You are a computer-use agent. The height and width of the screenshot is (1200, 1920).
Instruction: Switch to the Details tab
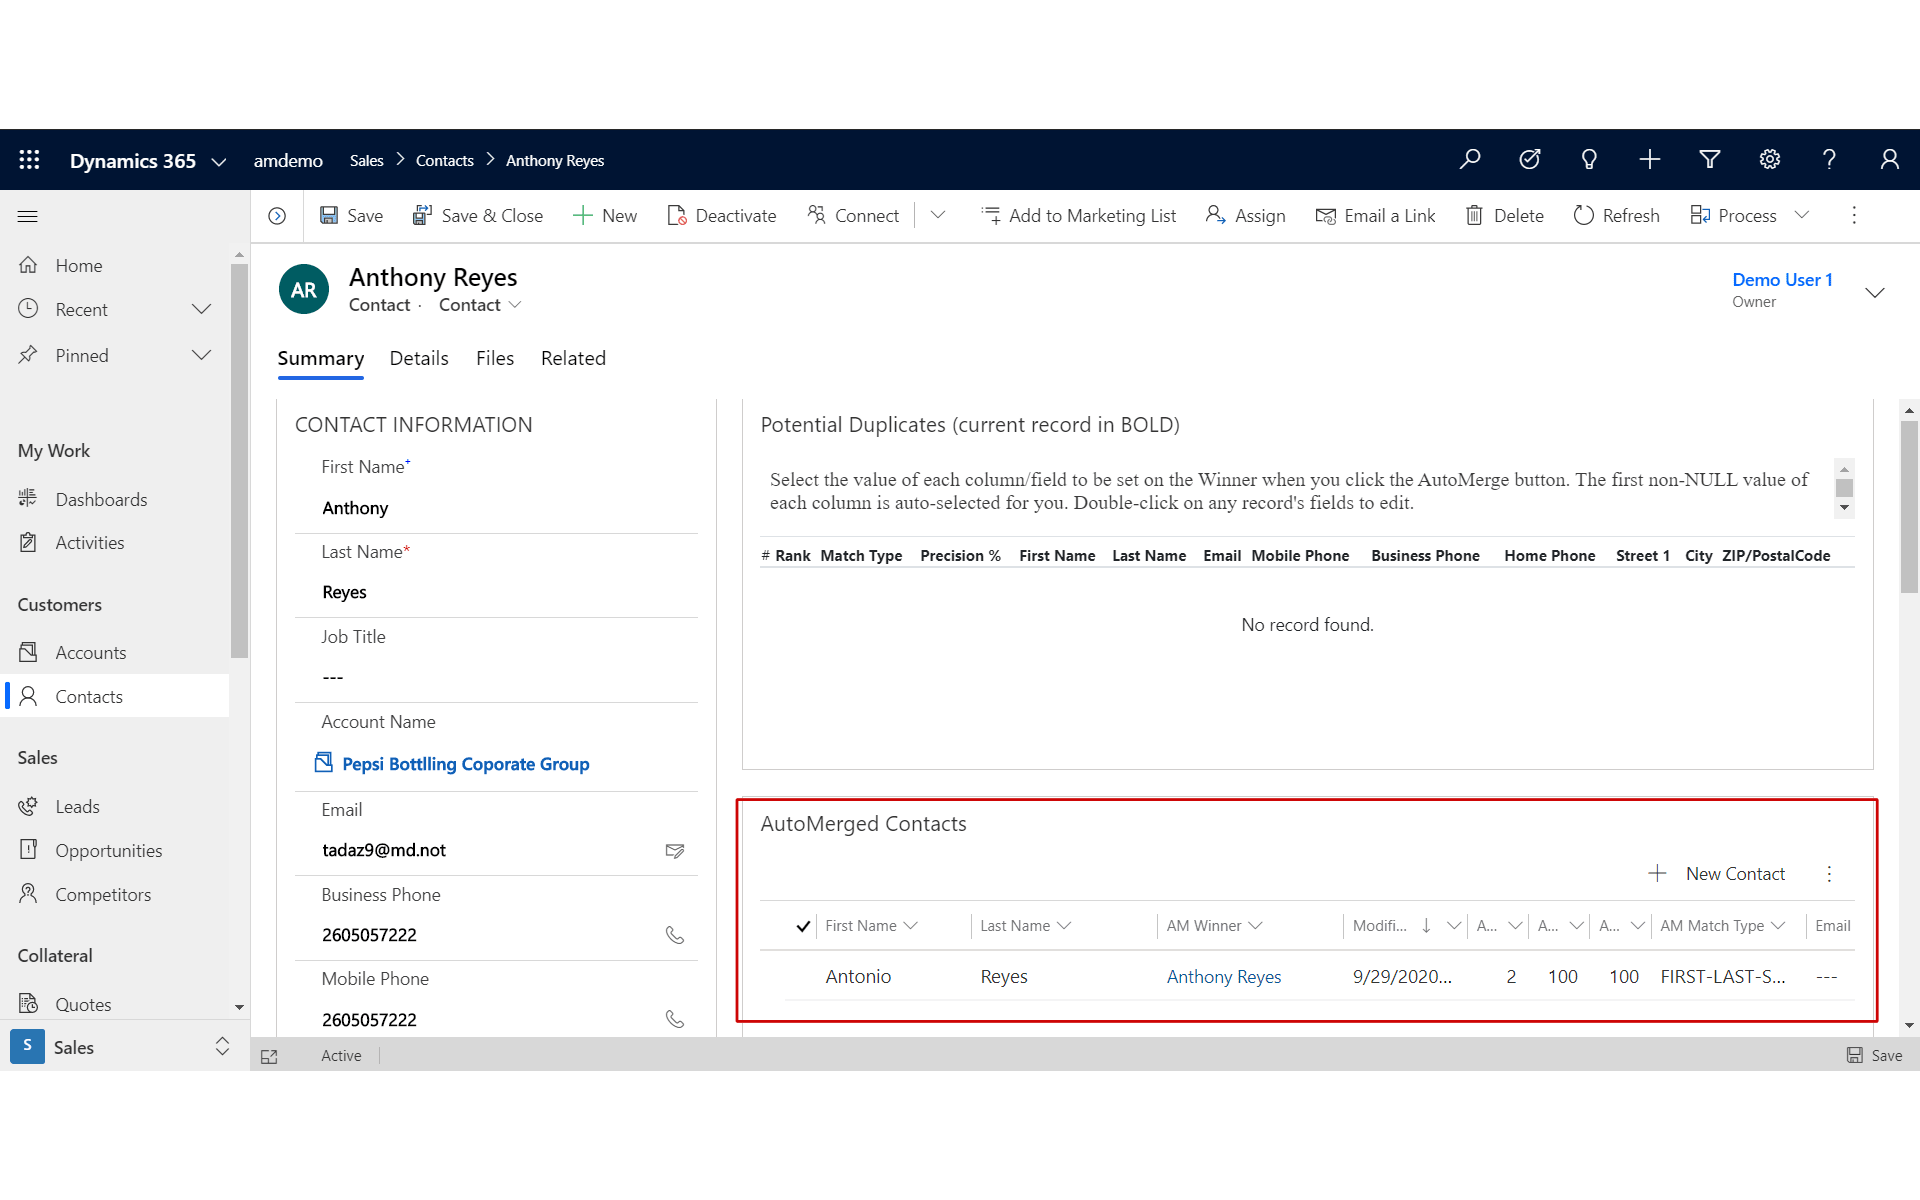(x=419, y=359)
